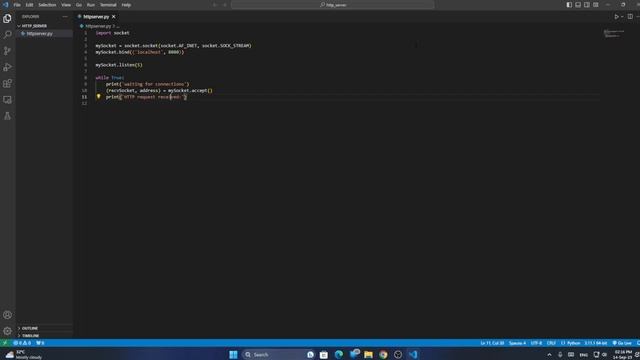Open Windows Start menu
The image size is (640, 360).
[x=233, y=354]
